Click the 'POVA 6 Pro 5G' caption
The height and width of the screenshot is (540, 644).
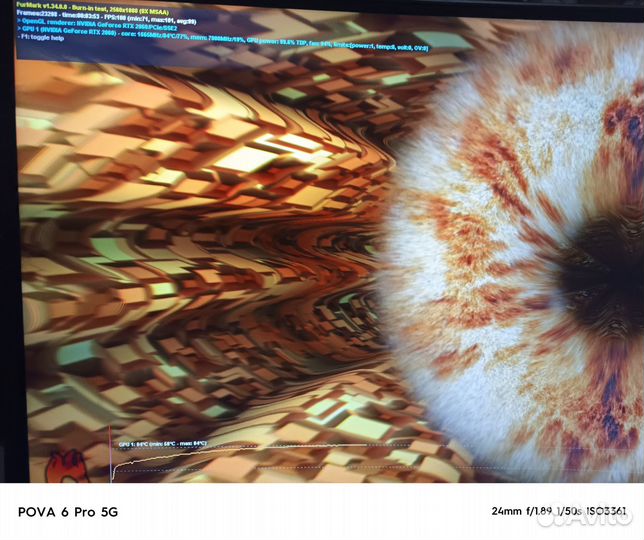68,512
